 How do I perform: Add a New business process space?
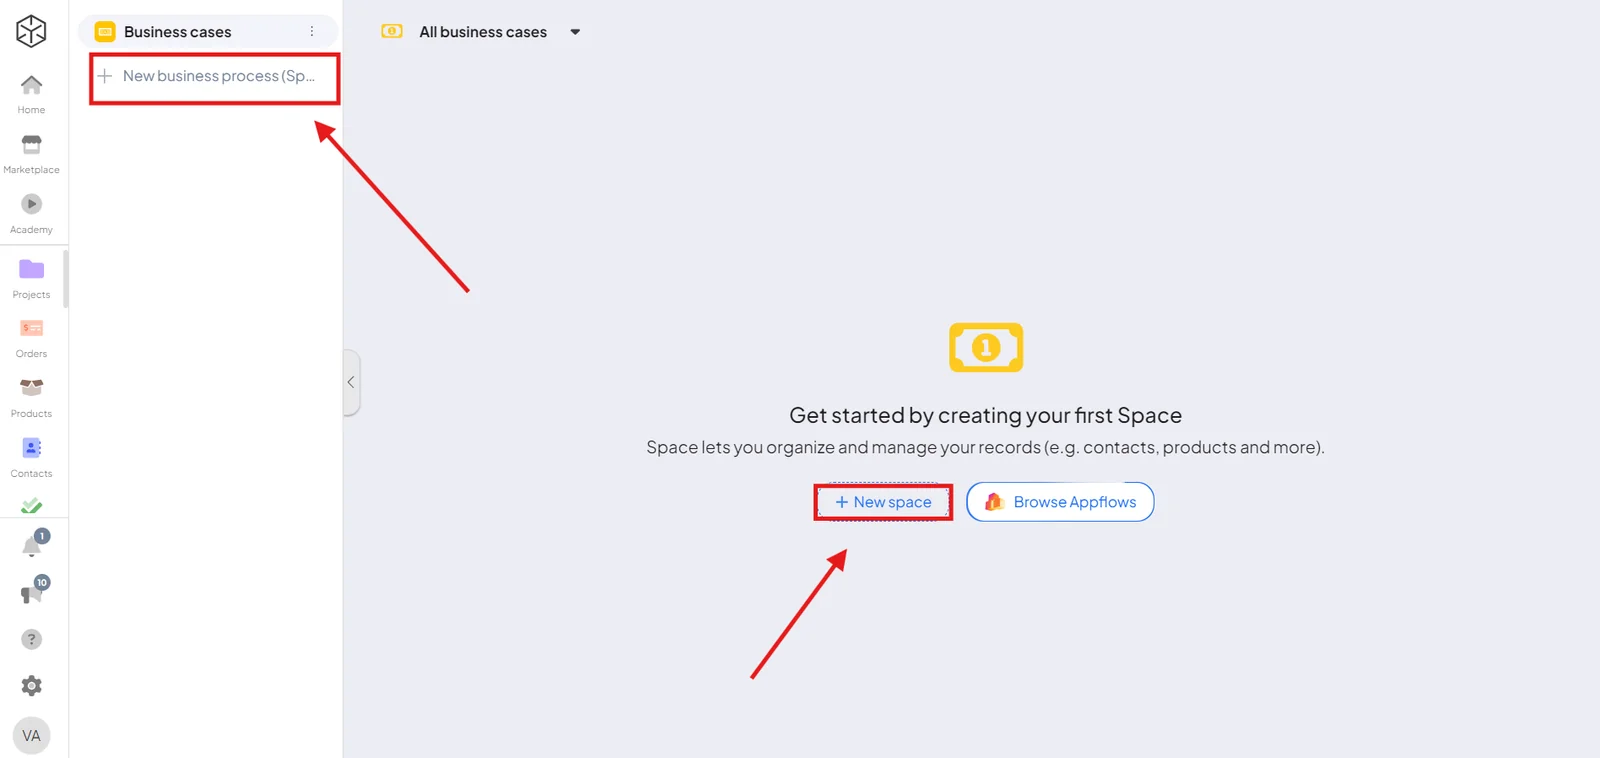(x=215, y=77)
